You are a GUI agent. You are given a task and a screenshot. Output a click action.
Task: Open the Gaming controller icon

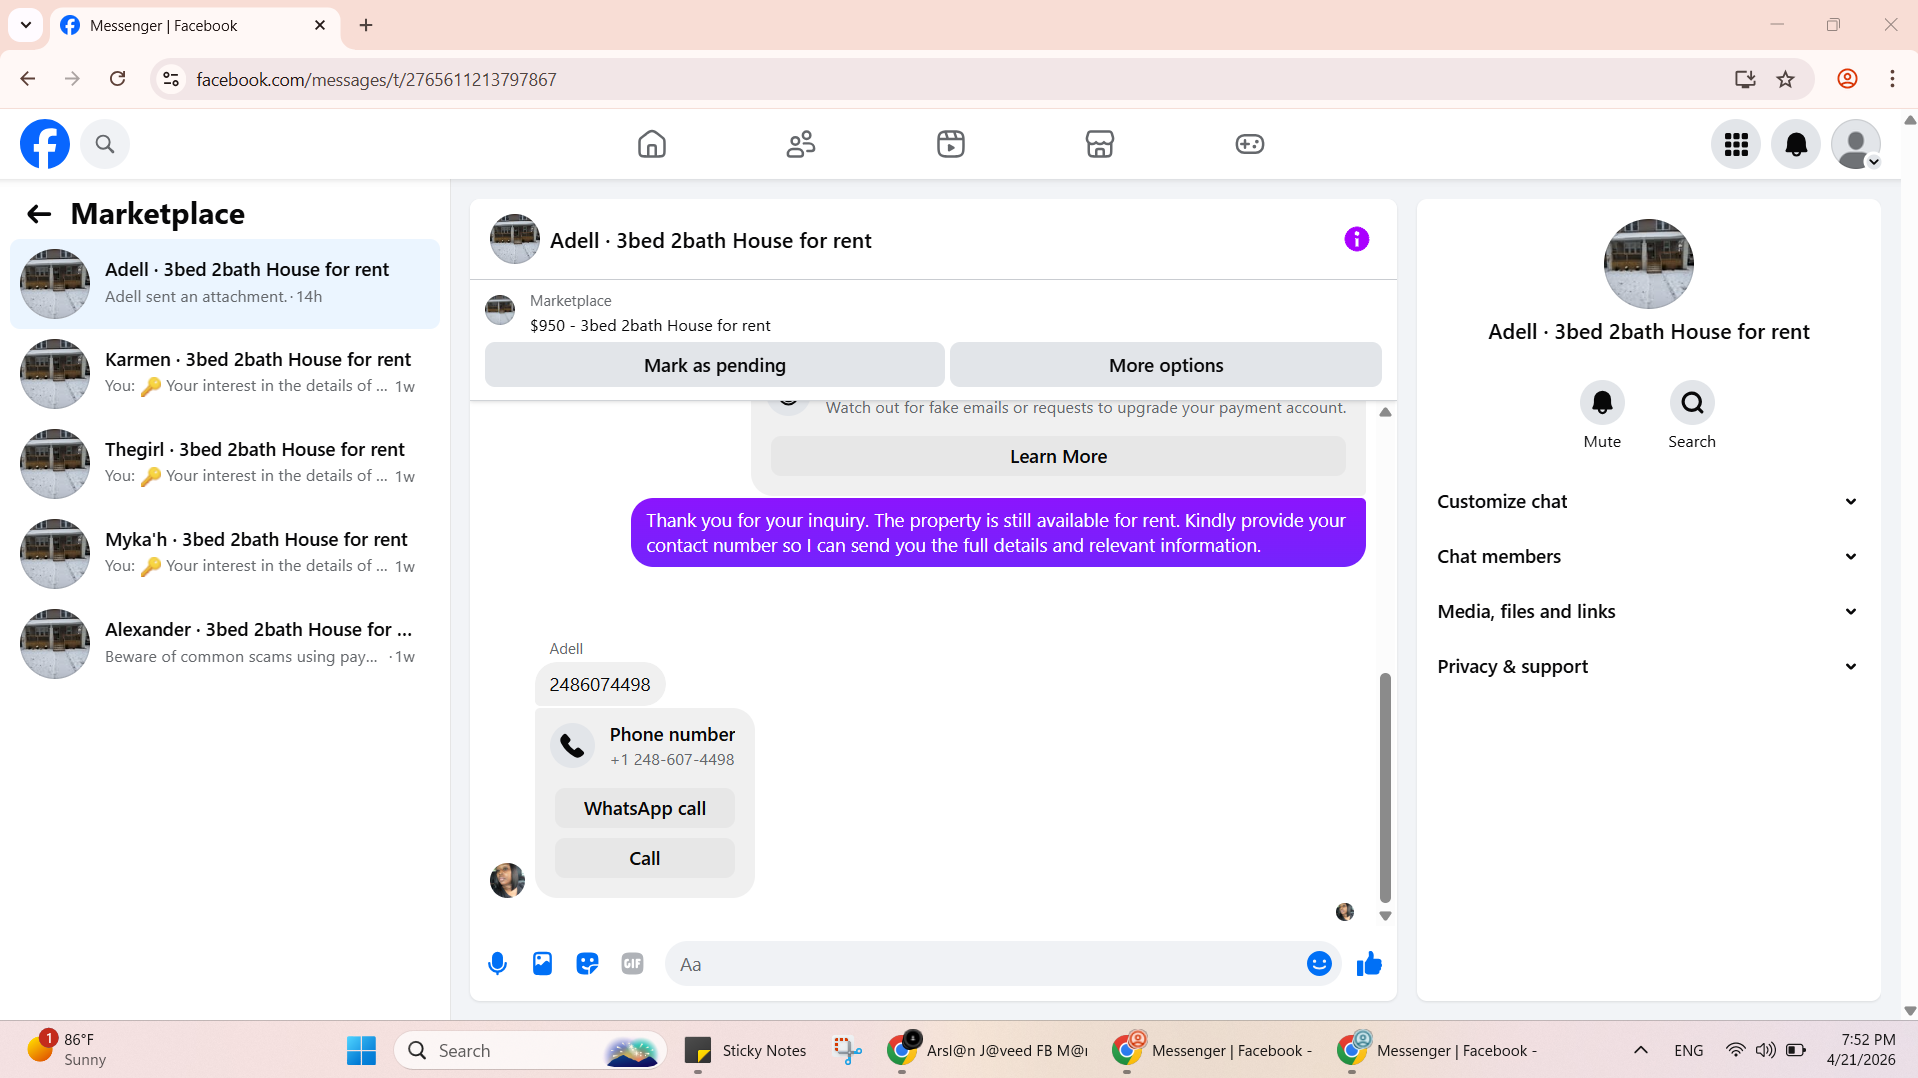tap(1250, 144)
